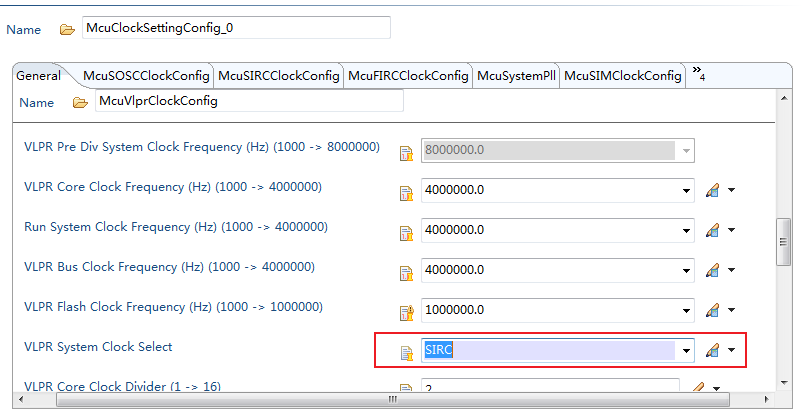
Task: Click the VLPR Core Clock Divider value field
Action: [550, 386]
